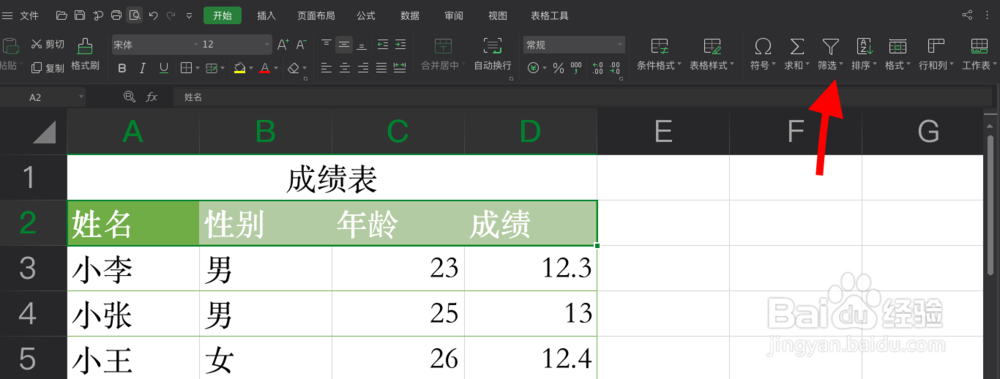Copy selection with 复制 button
Image resolution: width=1000 pixels, height=379 pixels.
click(48, 68)
